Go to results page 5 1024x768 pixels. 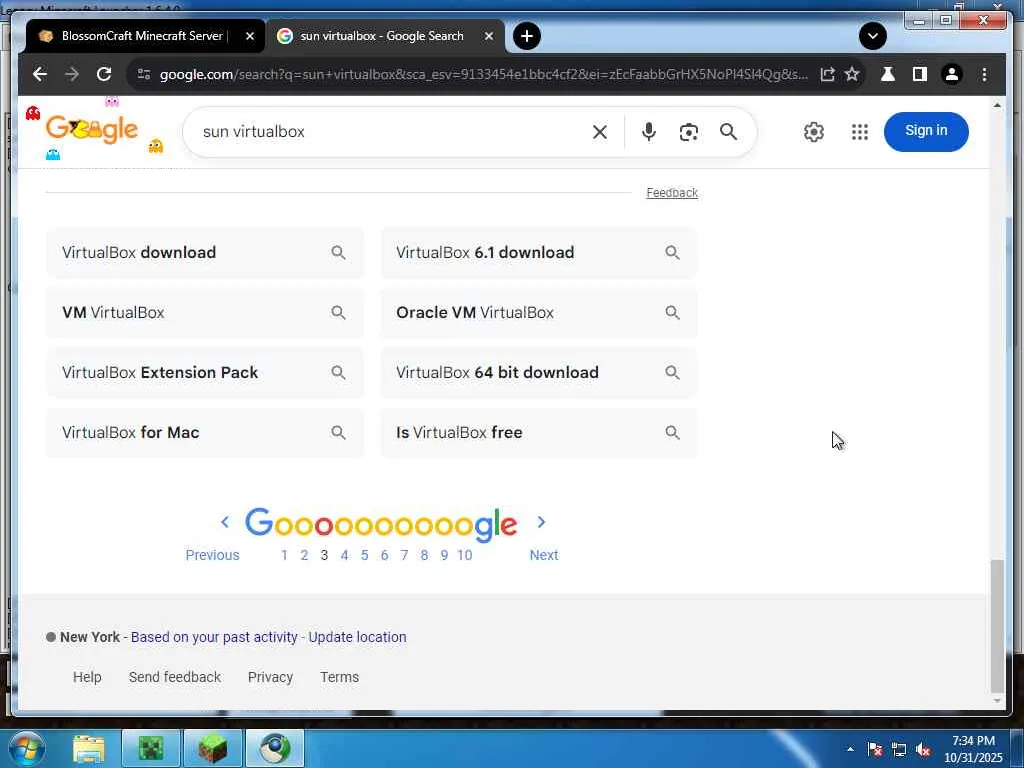point(364,555)
